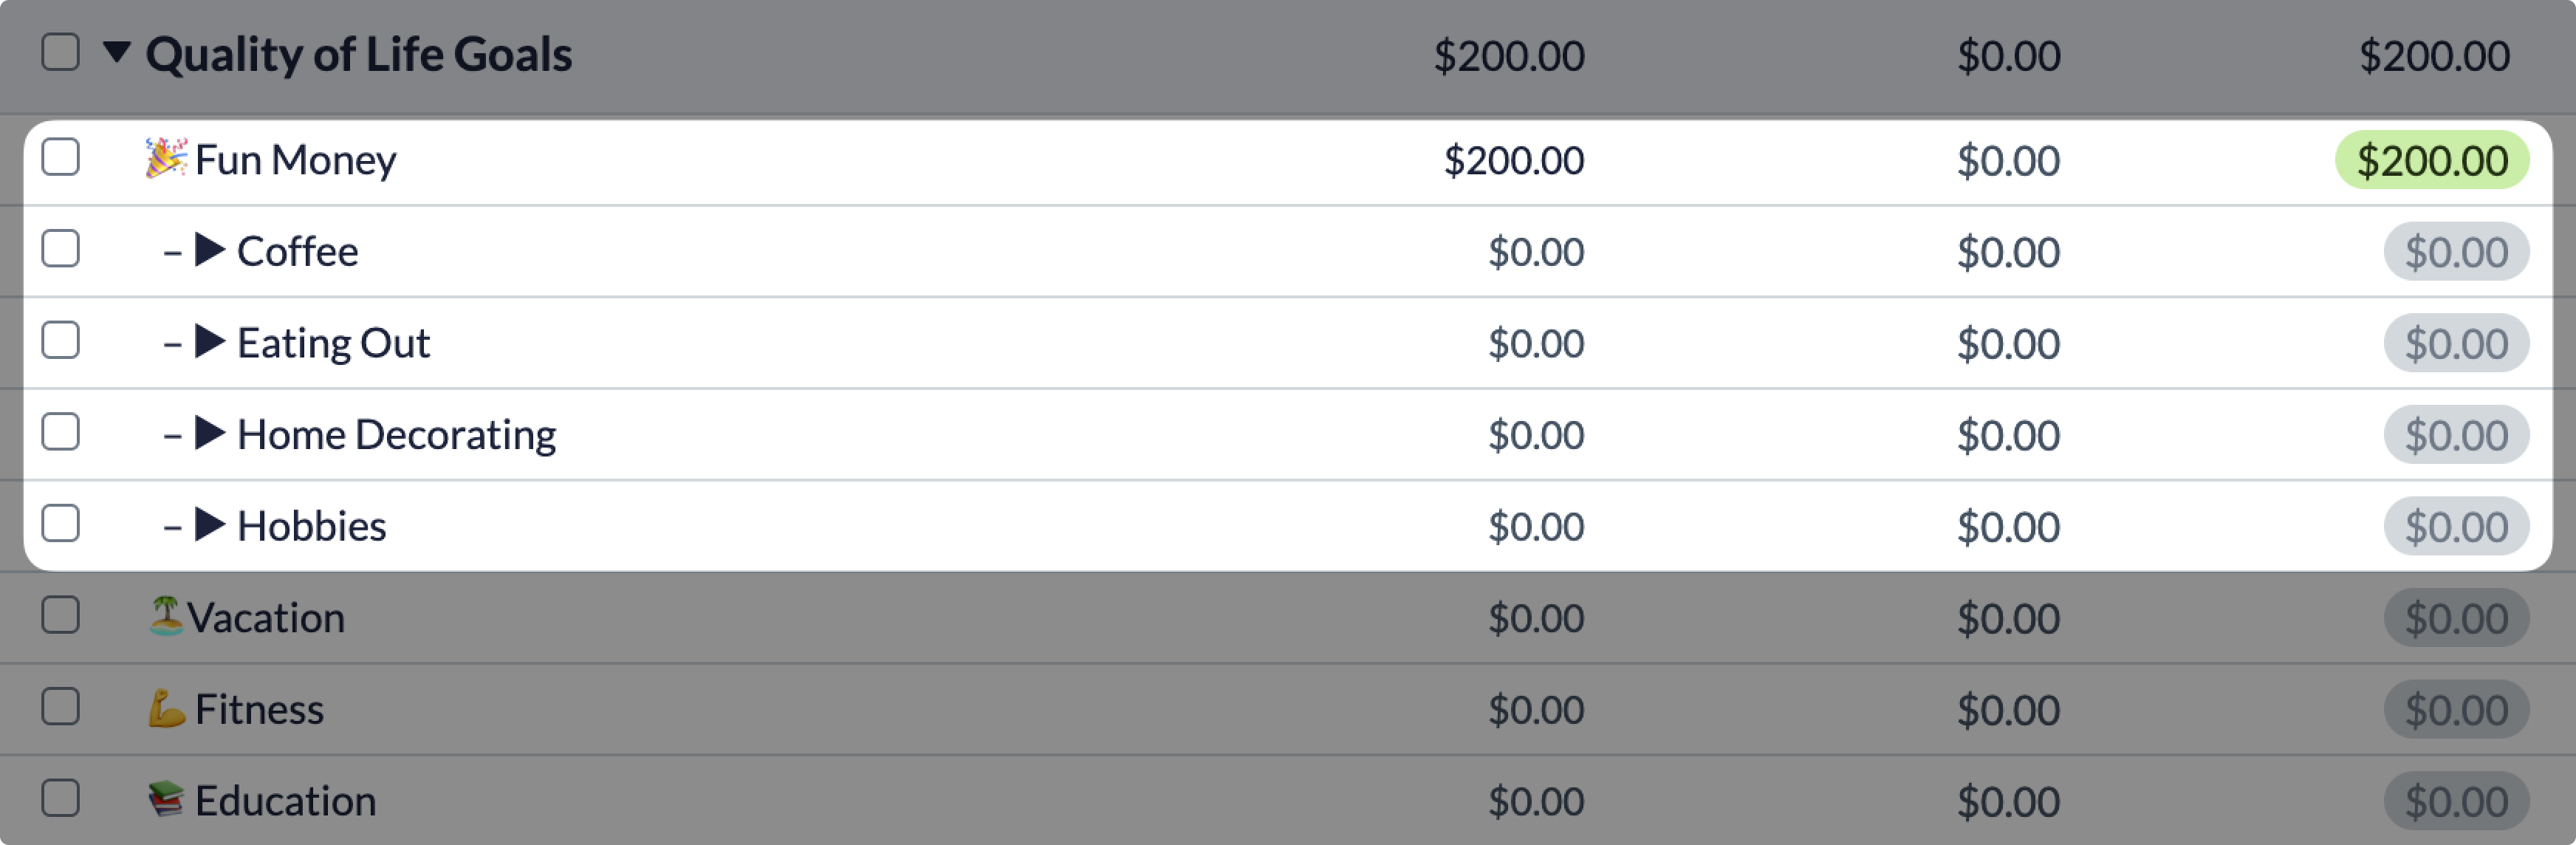The height and width of the screenshot is (845, 2576).
Task: Expand the Hobbies subcategory triangle
Action: coord(209,525)
